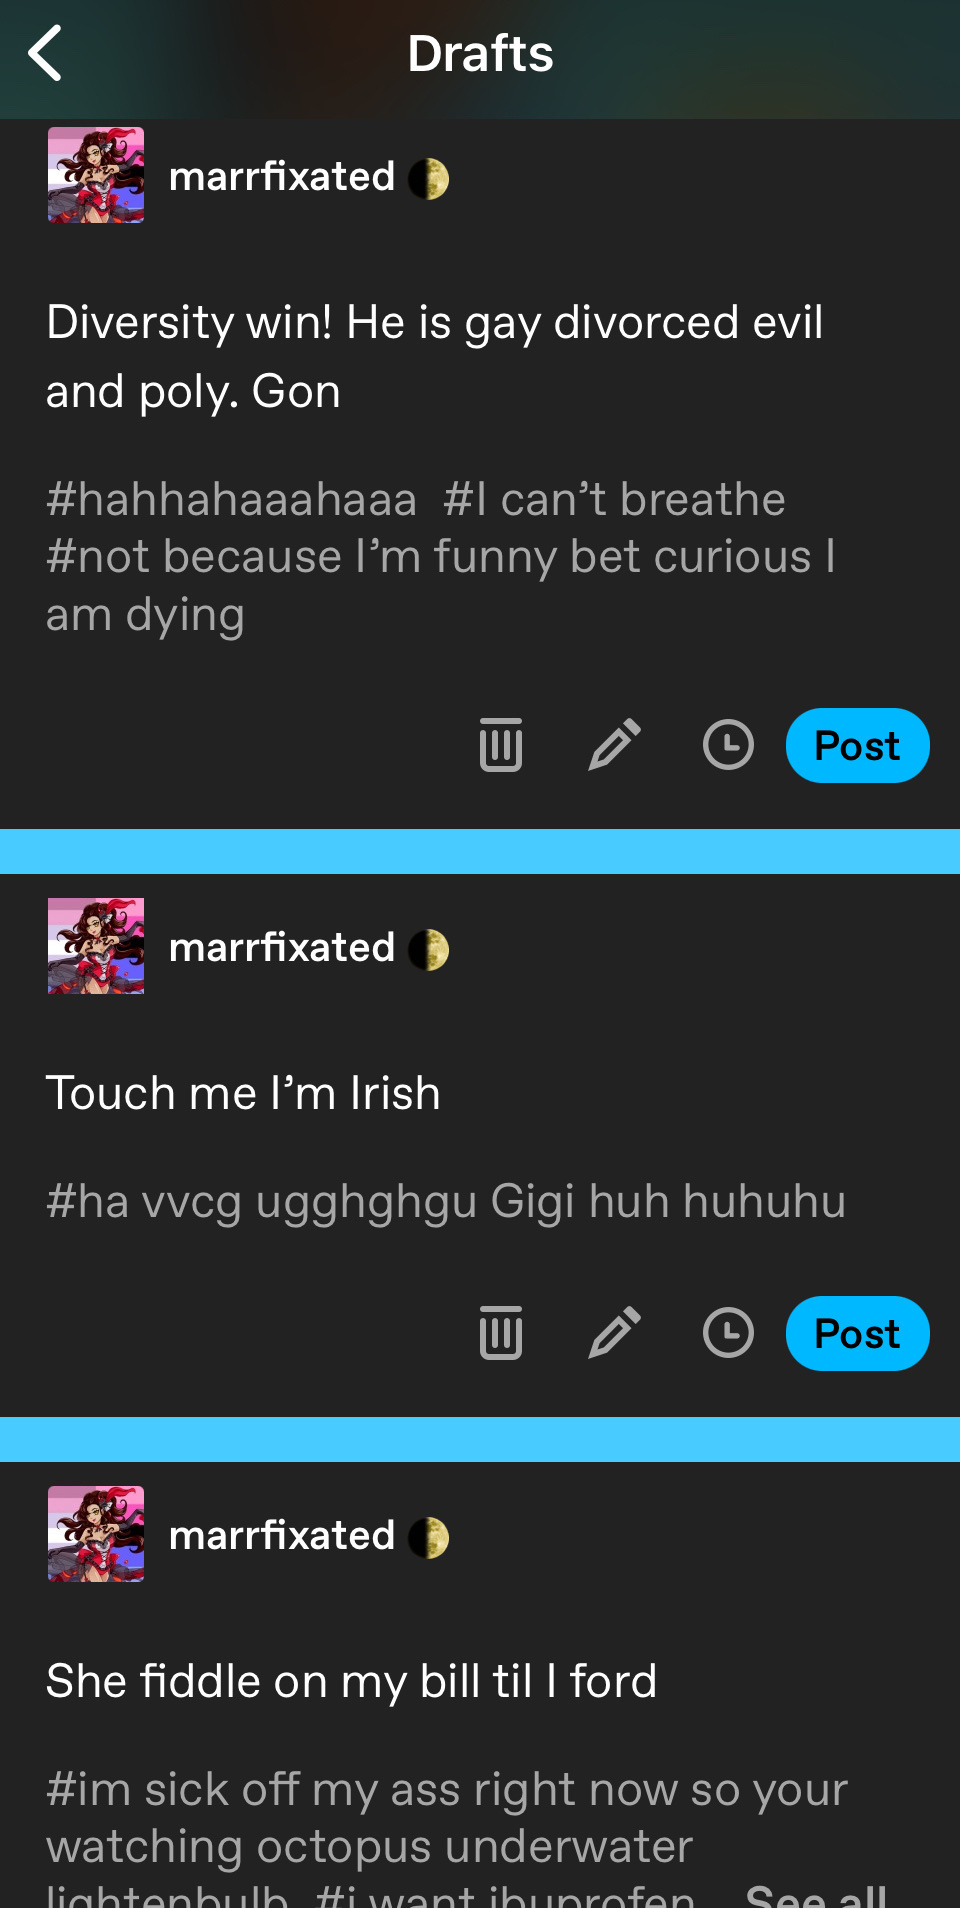Delete the "Diversity win!" draft with trash icon
The height and width of the screenshot is (1908, 960).
tap(501, 745)
